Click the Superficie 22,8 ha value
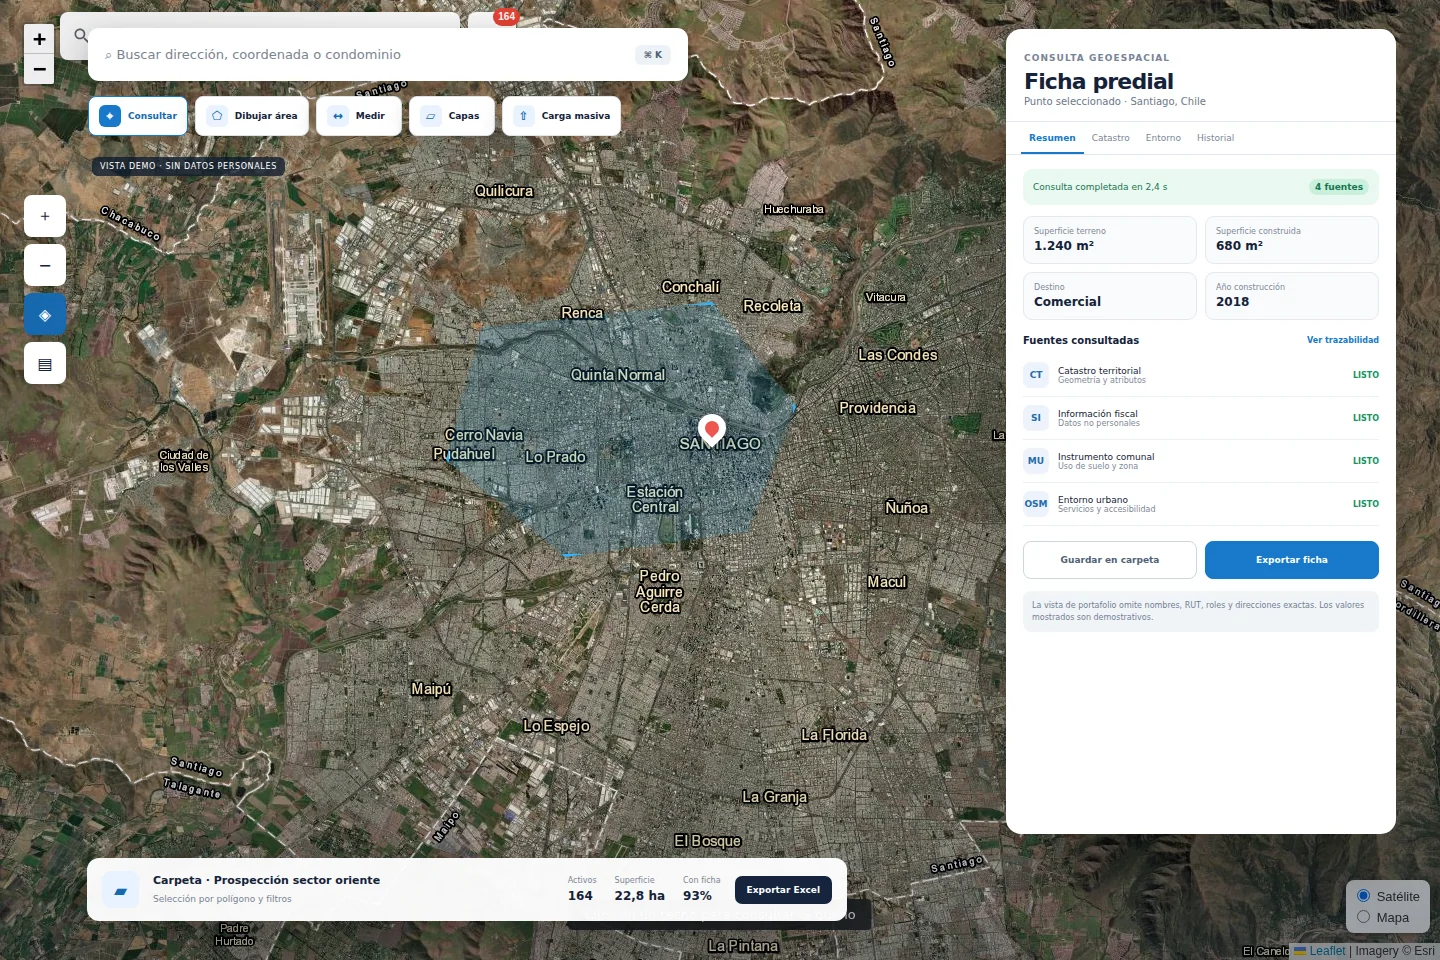 pyautogui.click(x=640, y=896)
